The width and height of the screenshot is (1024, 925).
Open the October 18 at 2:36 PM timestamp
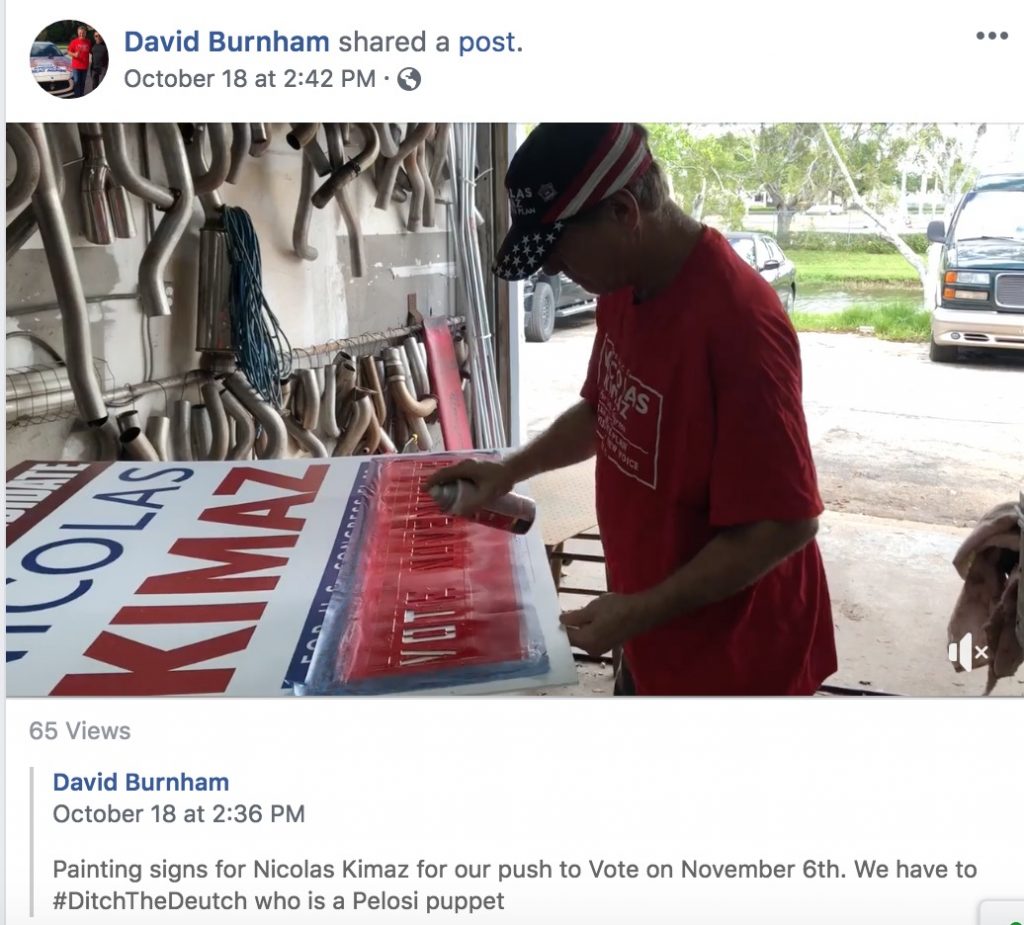click(178, 814)
